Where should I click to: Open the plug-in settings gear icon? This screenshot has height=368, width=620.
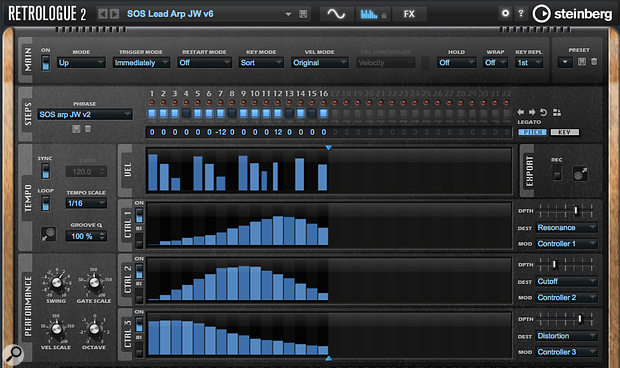[505, 13]
